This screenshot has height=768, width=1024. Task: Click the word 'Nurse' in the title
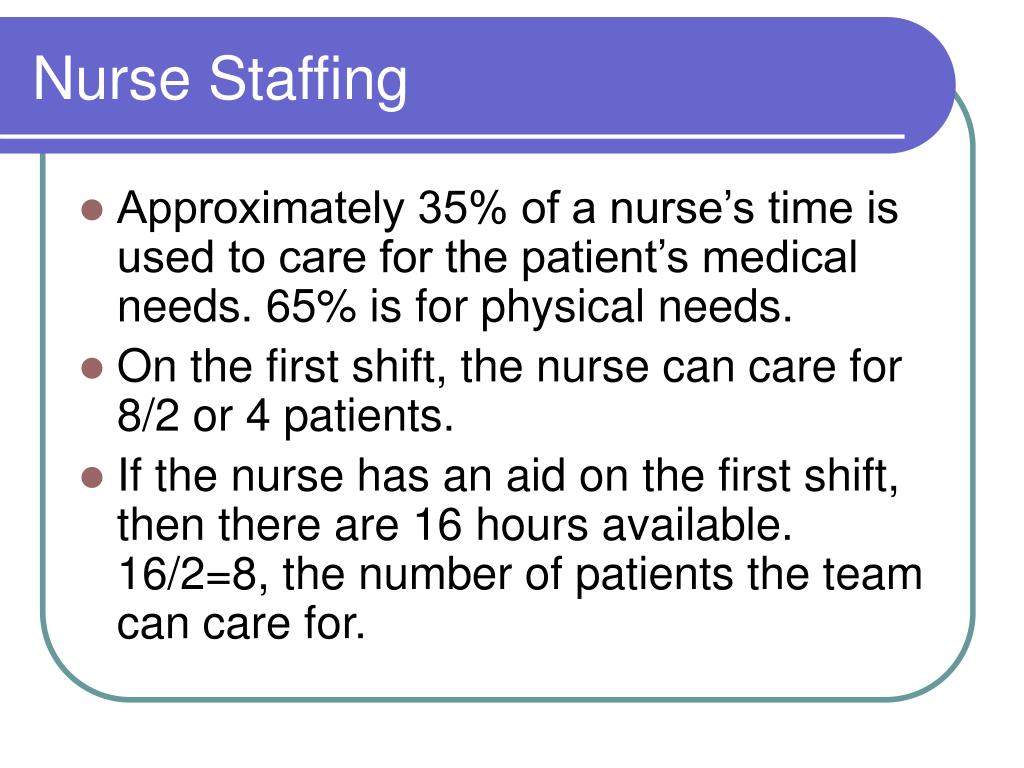(111, 80)
